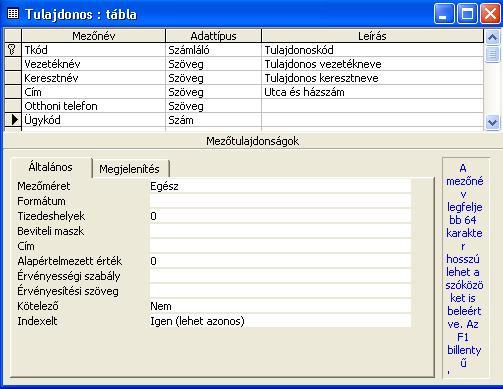Click the Adattípus column header
The width and height of the screenshot is (503, 389).
tap(213, 36)
